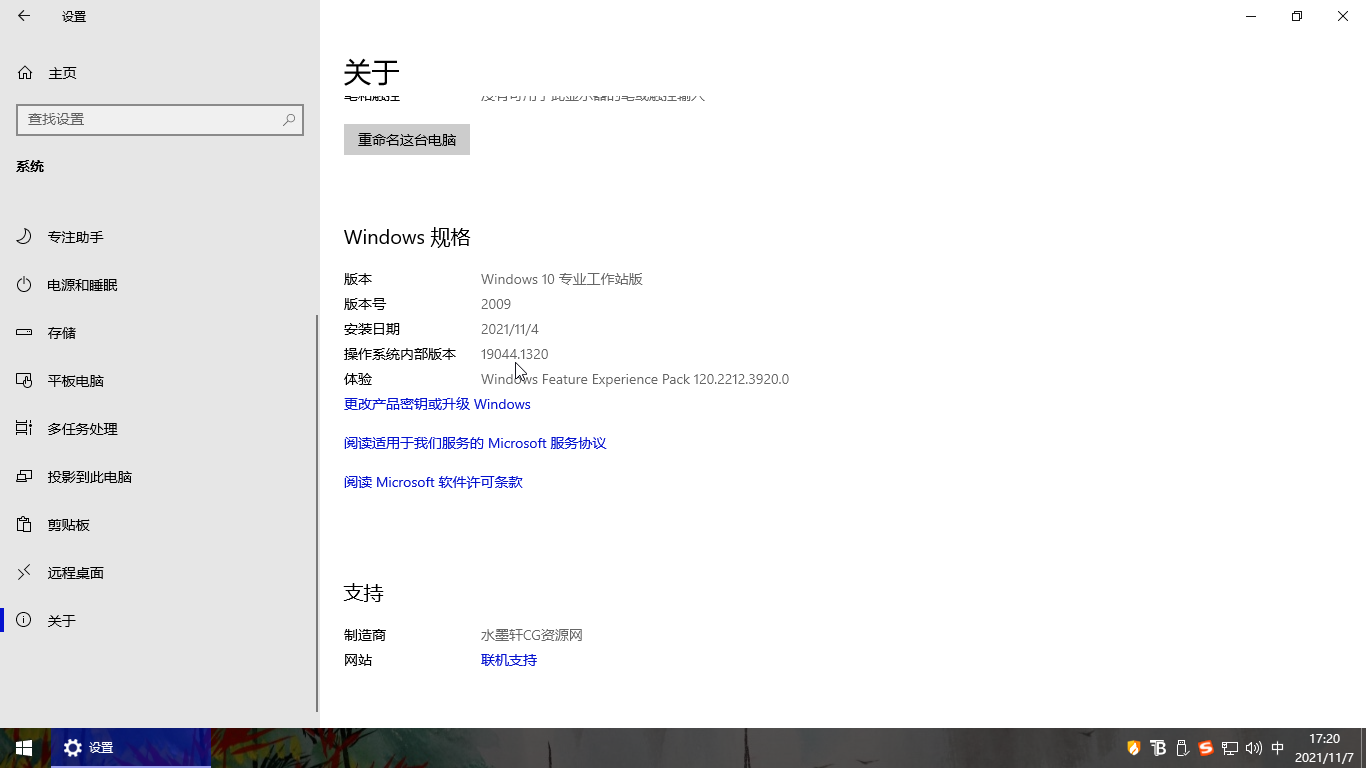
Task: Click the 设置 gear taskbar button
Action: [131, 748]
